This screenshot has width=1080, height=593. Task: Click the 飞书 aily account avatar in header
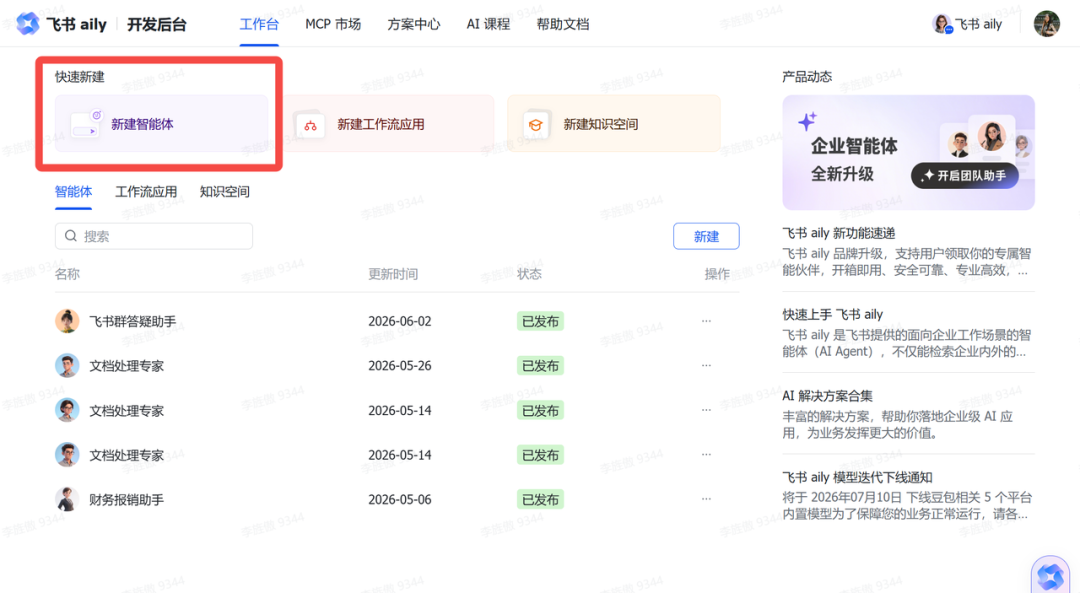[942, 24]
